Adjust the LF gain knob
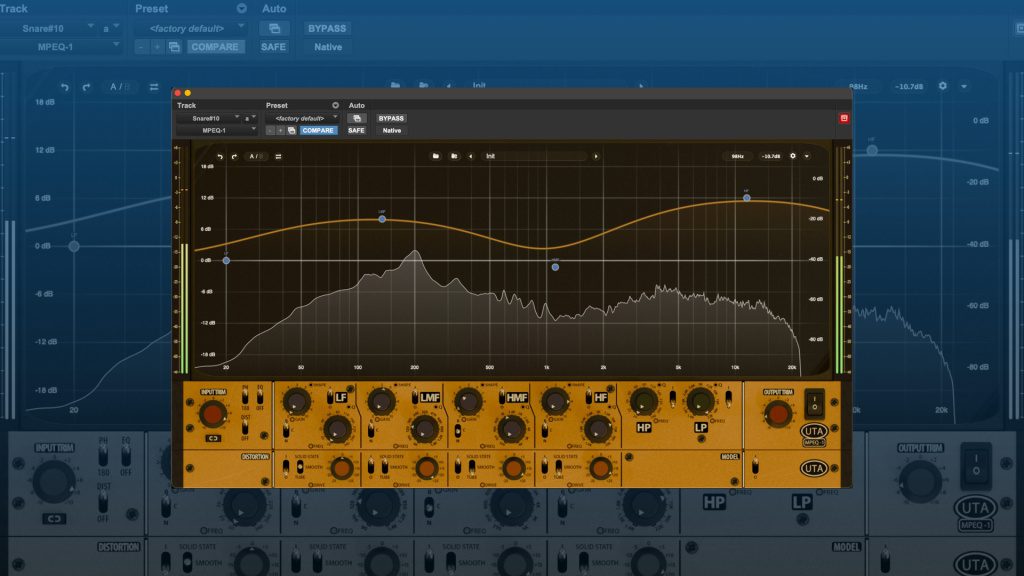This screenshot has width=1024, height=576. pyautogui.click(x=296, y=401)
